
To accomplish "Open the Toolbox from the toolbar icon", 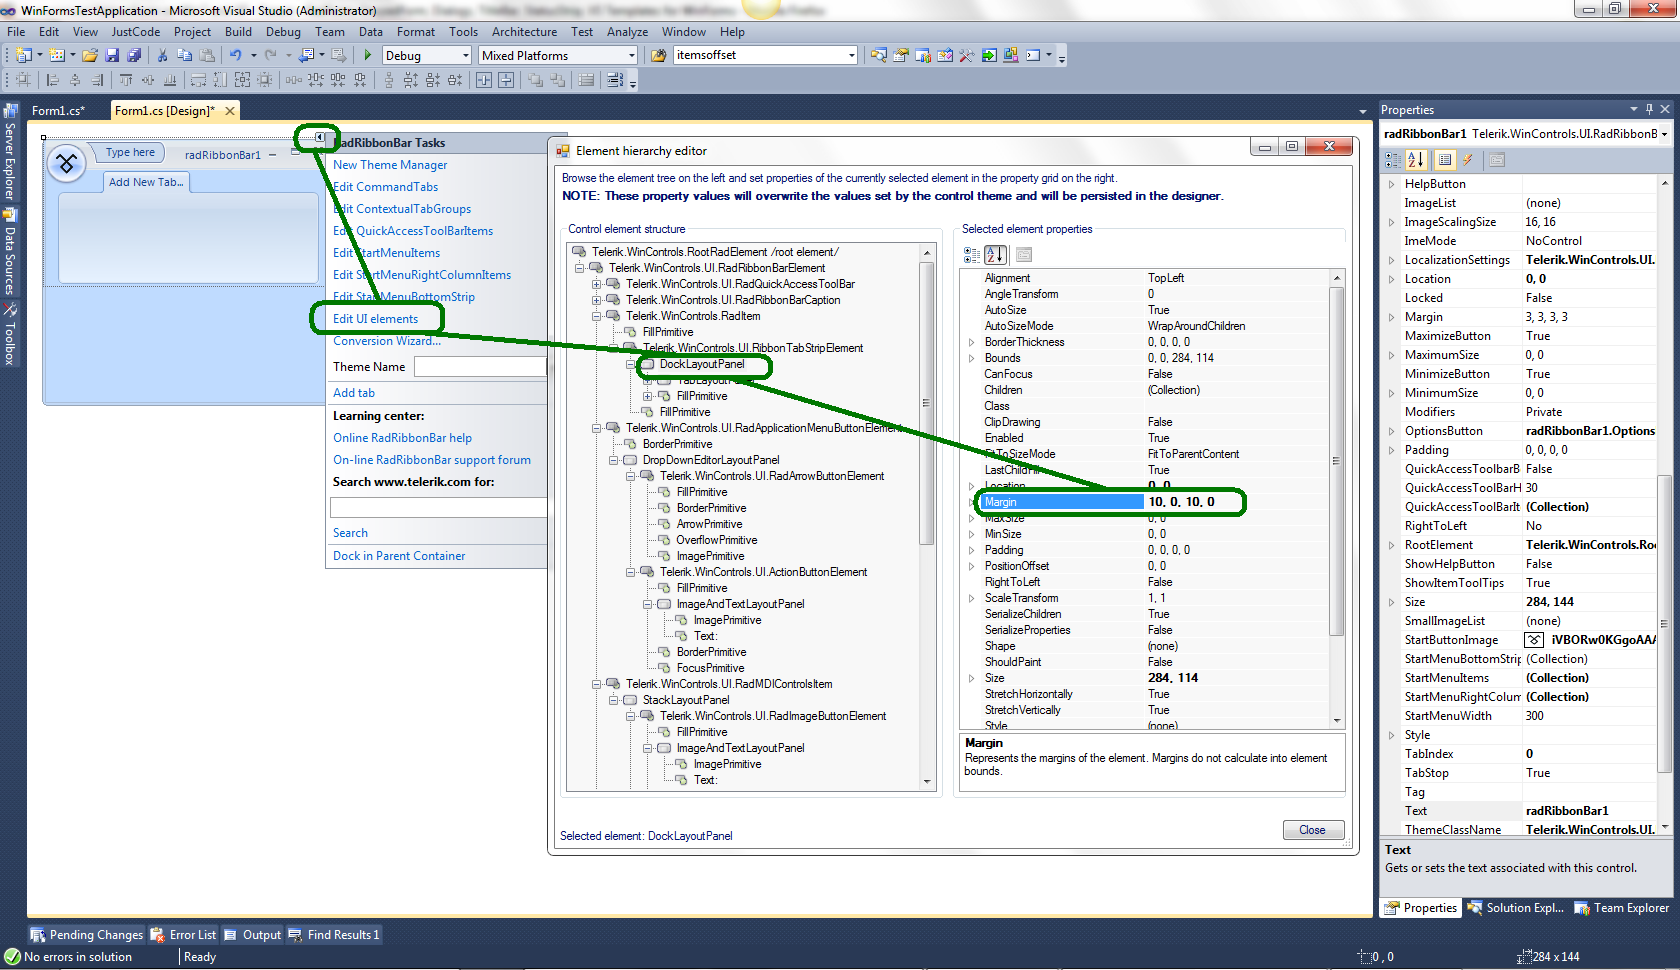I will tap(967, 55).
